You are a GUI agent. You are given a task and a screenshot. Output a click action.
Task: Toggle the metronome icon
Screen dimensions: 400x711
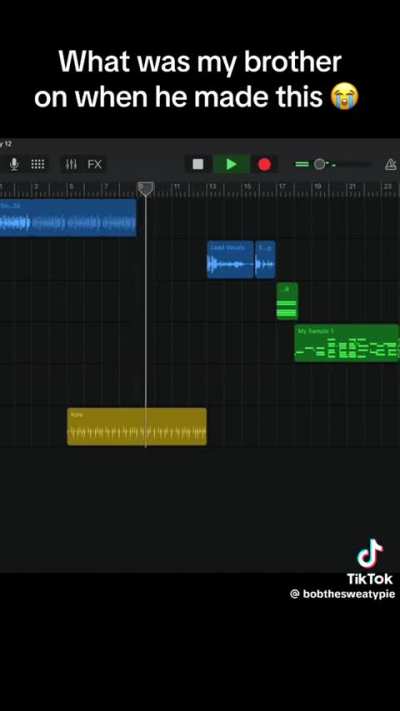click(x=391, y=165)
